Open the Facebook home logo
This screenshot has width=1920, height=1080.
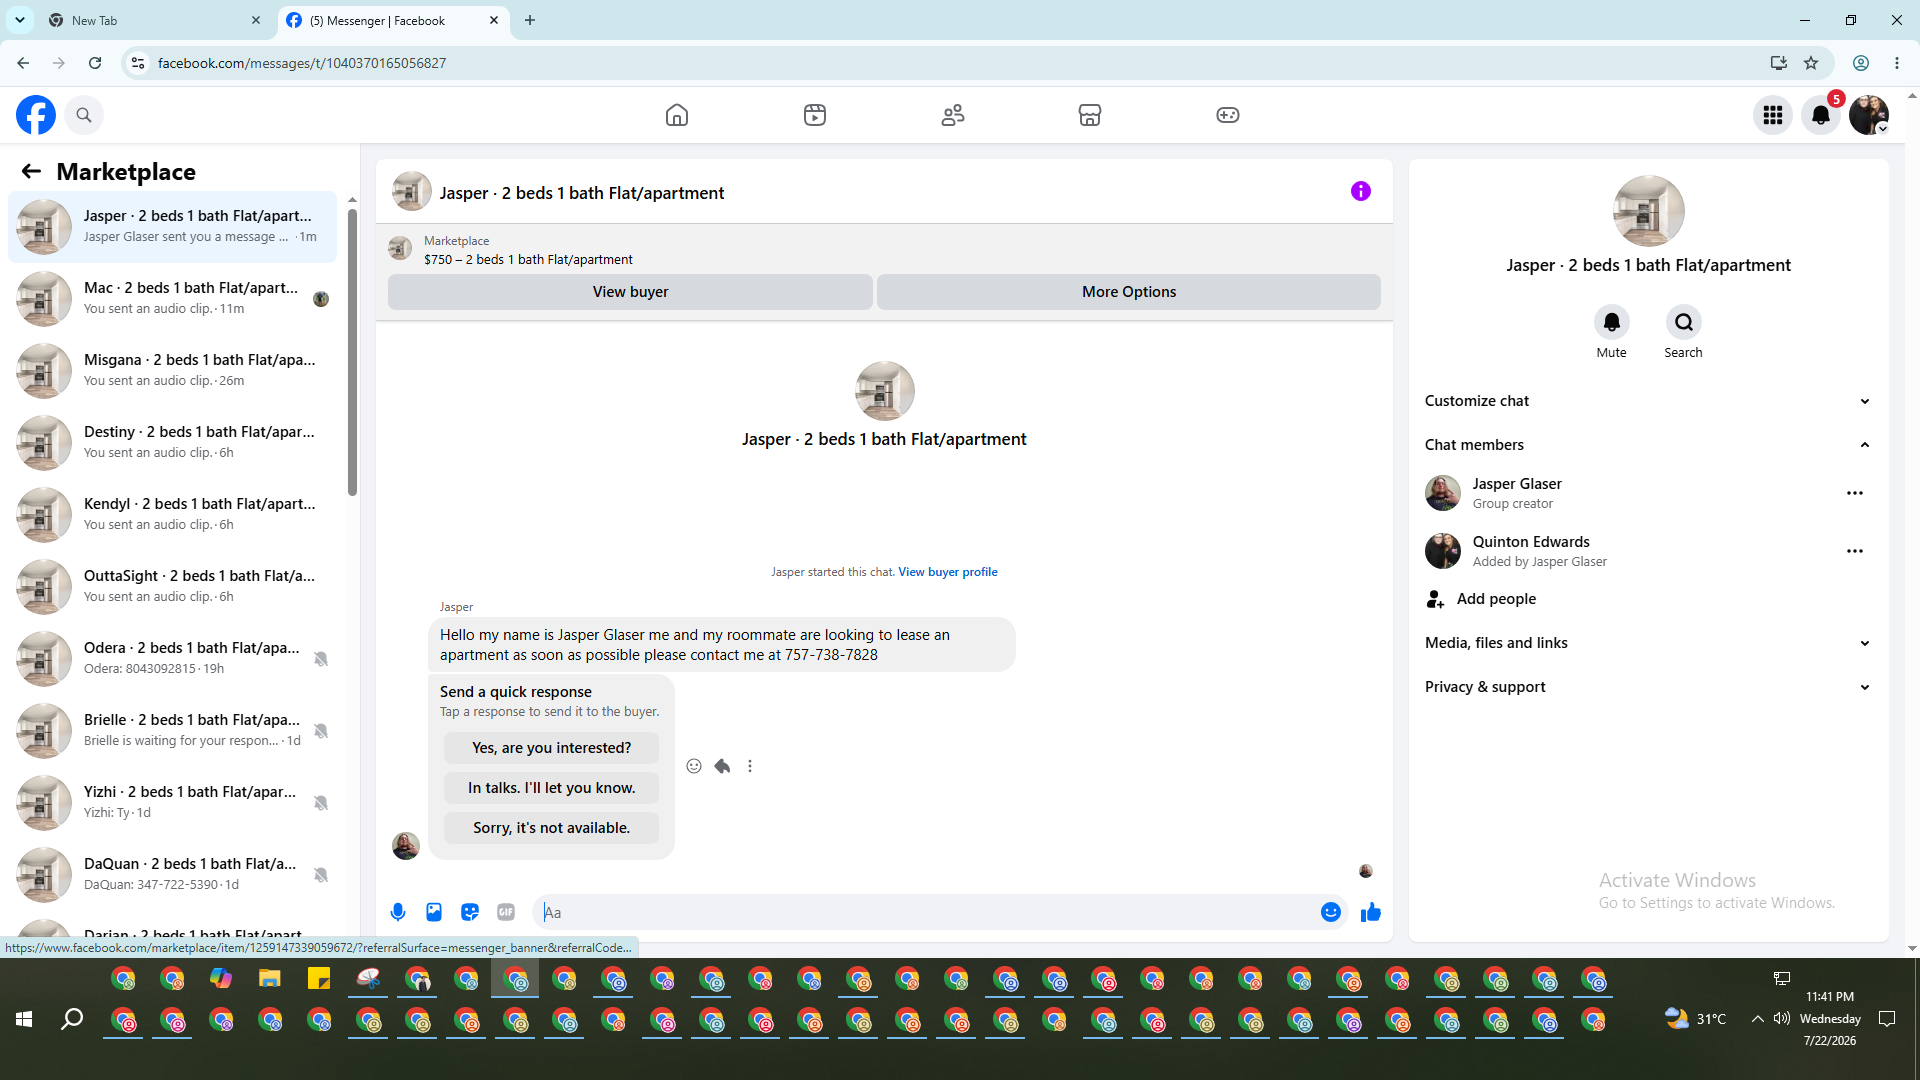click(x=36, y=115)
